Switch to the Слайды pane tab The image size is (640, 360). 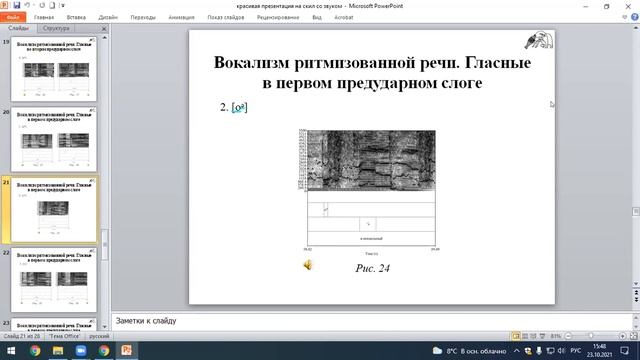[18, 28]
